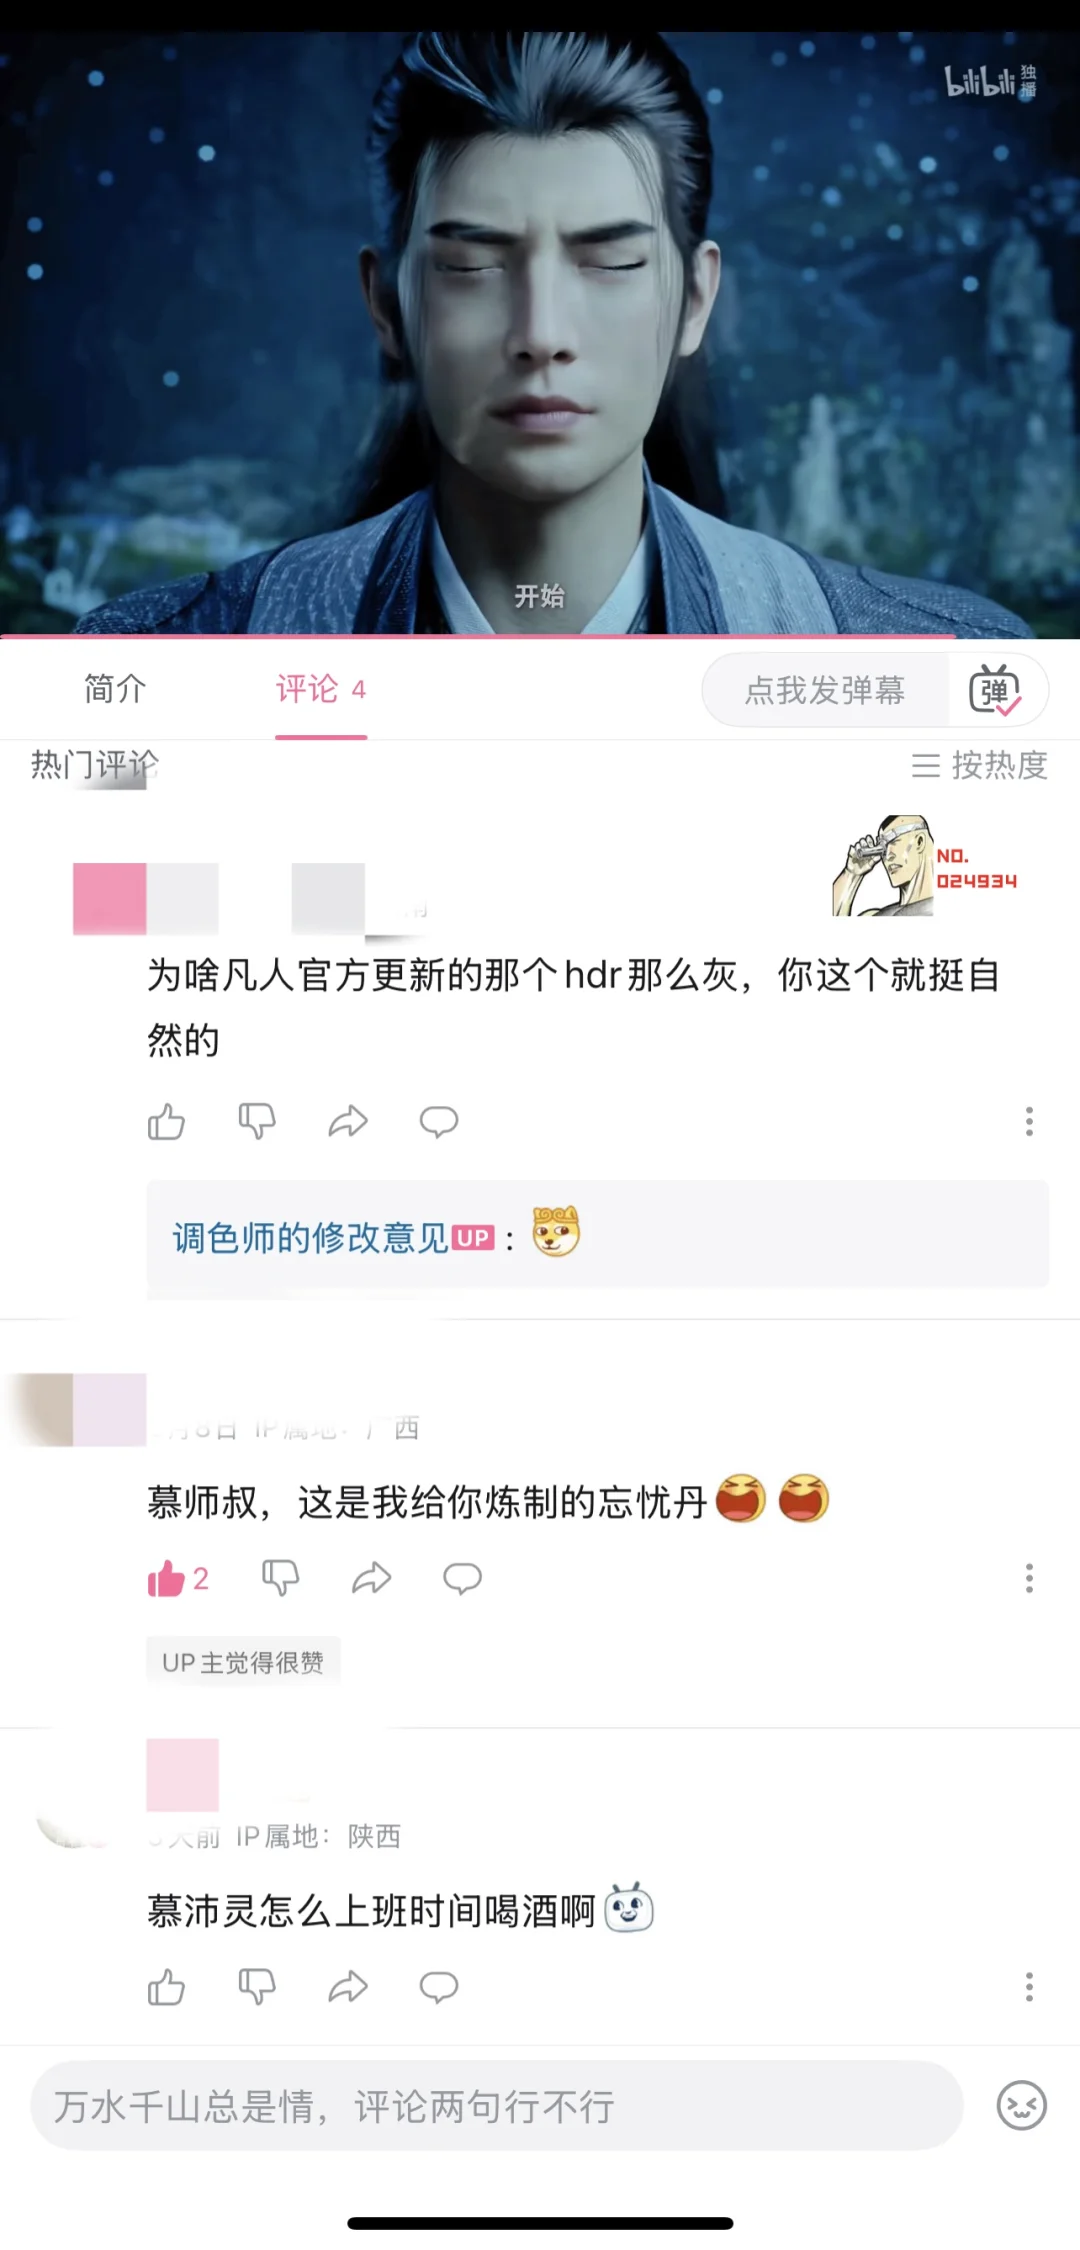Image resolution: width=1080 pixels, height=2250 pixels.
Task: Change sort order via 按热度
Action: 979,766
